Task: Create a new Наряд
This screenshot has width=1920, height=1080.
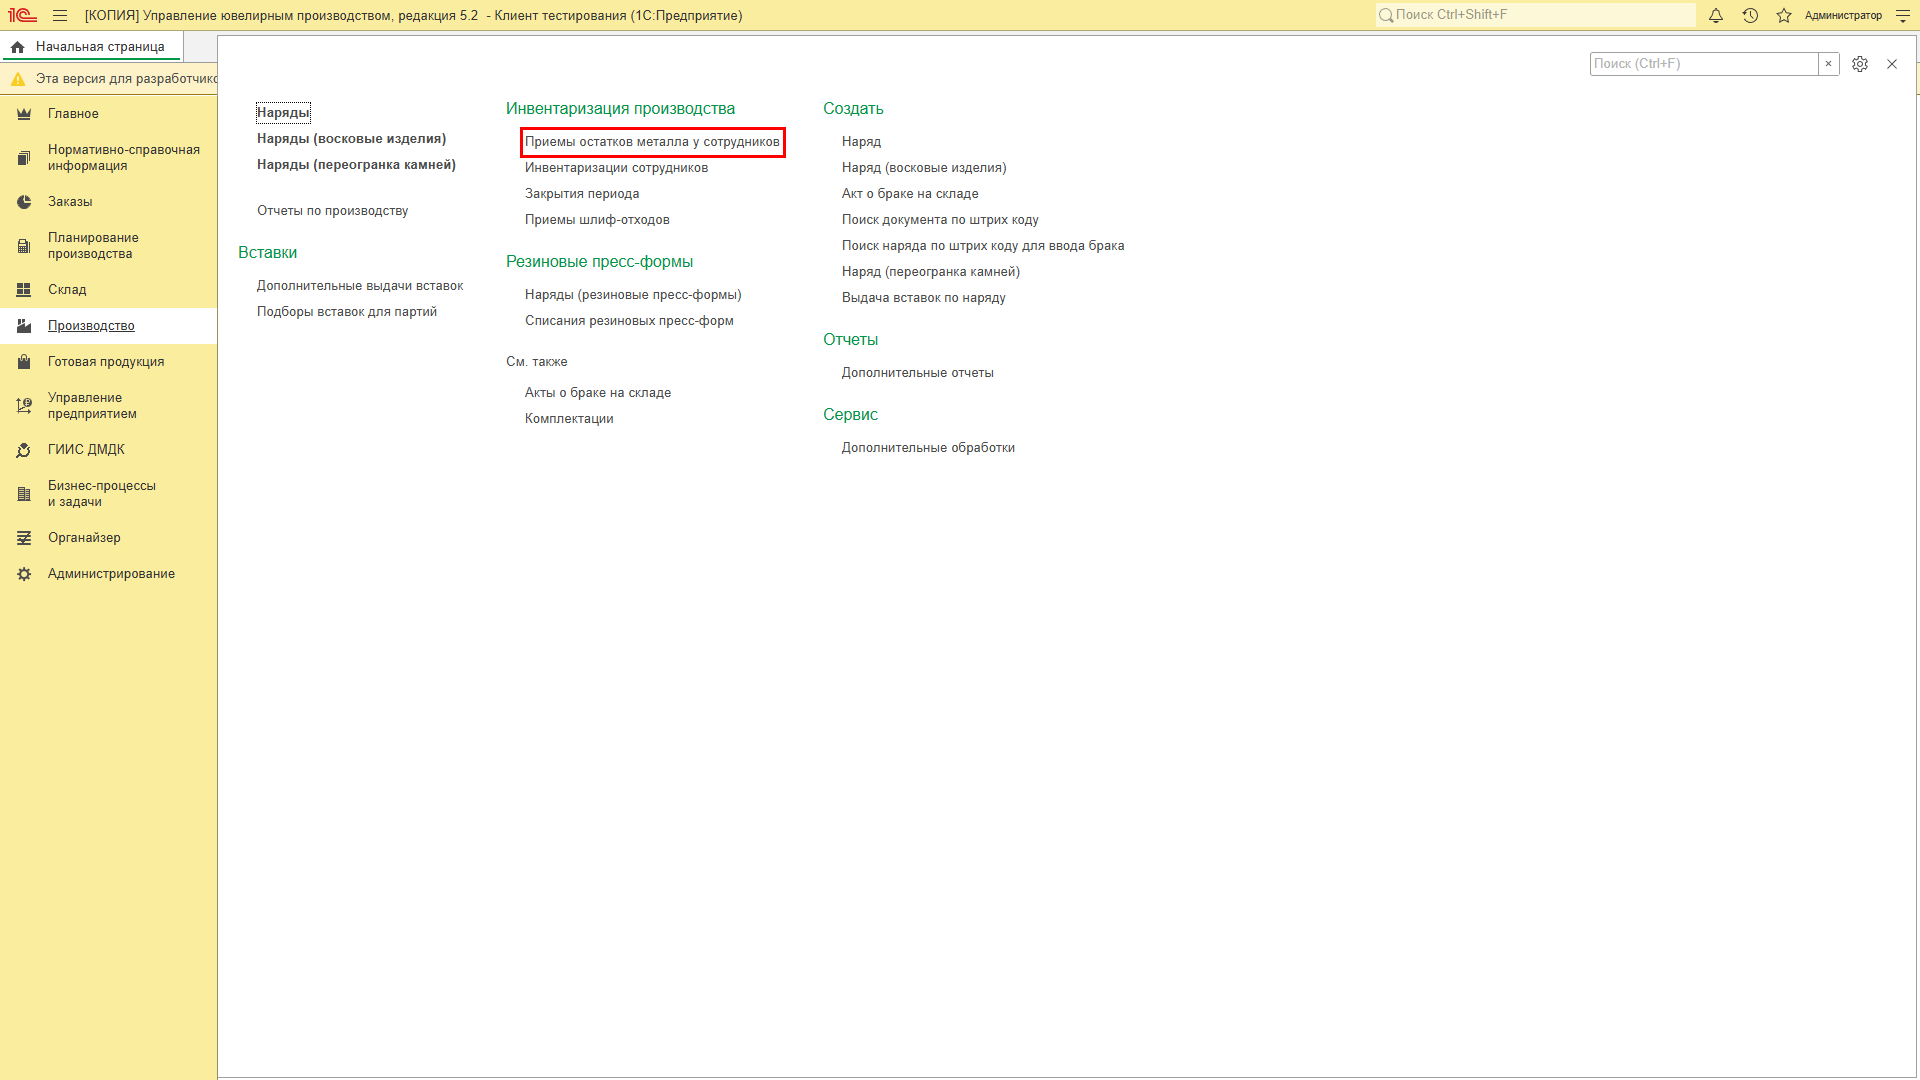Action: (861, 142)
